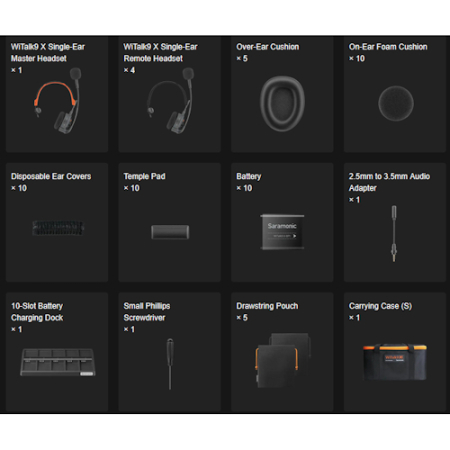Select the orange-trimmed Carrying Case image
Image resolution: width=450 pixels, height=450 pixels.
pos(395,362)
